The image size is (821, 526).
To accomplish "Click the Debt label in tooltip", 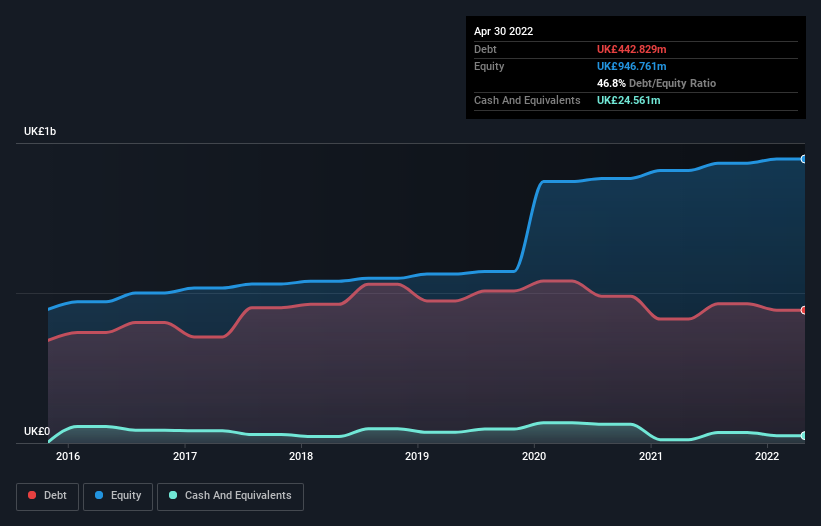I will 485,49.
